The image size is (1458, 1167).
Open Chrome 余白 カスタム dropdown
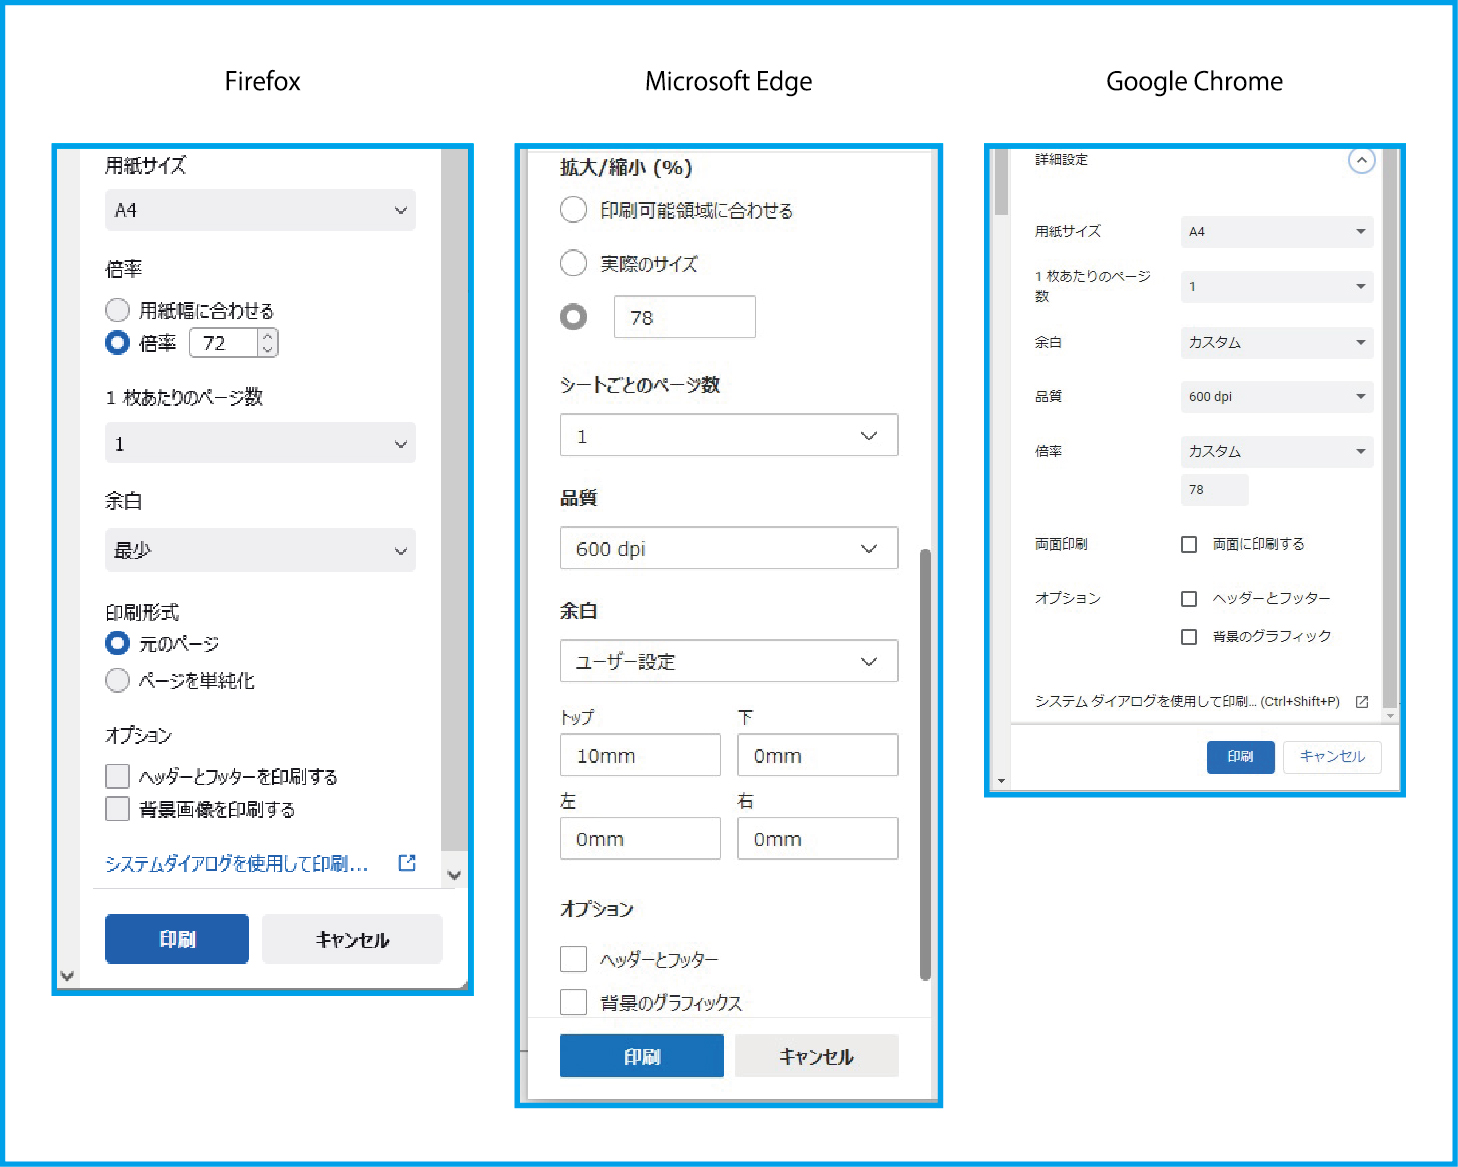[x=1277, y=342]
